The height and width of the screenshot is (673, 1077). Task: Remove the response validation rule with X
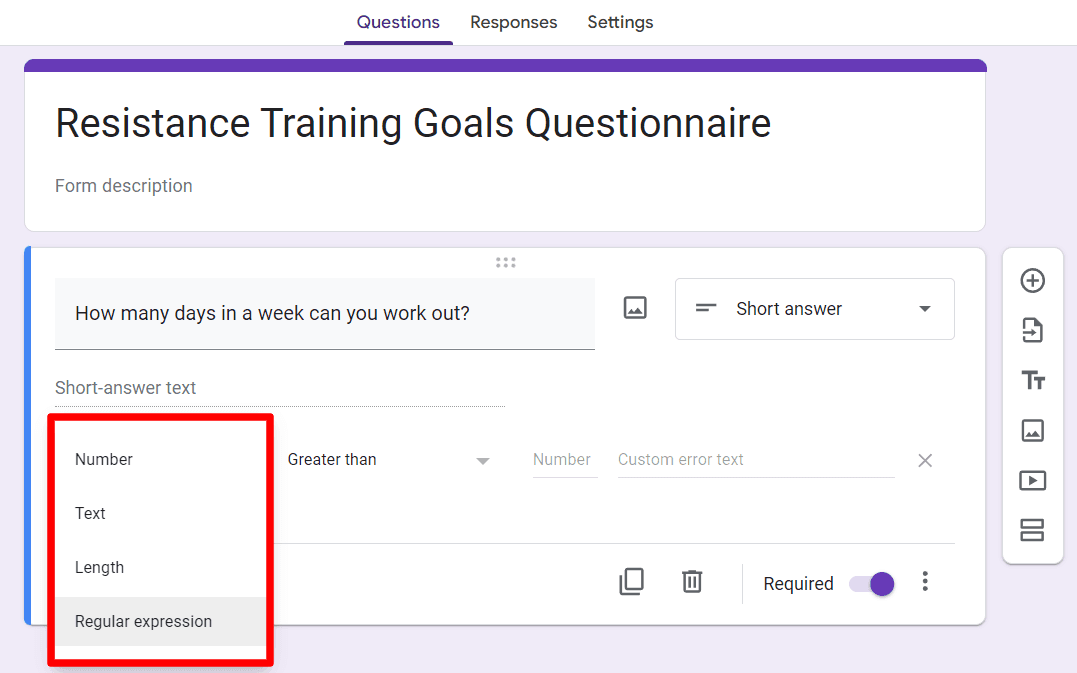(x=925, y=460)
